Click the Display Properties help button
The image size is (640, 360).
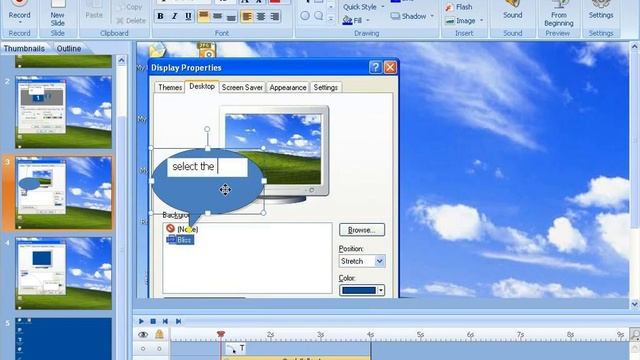(375, 67)
